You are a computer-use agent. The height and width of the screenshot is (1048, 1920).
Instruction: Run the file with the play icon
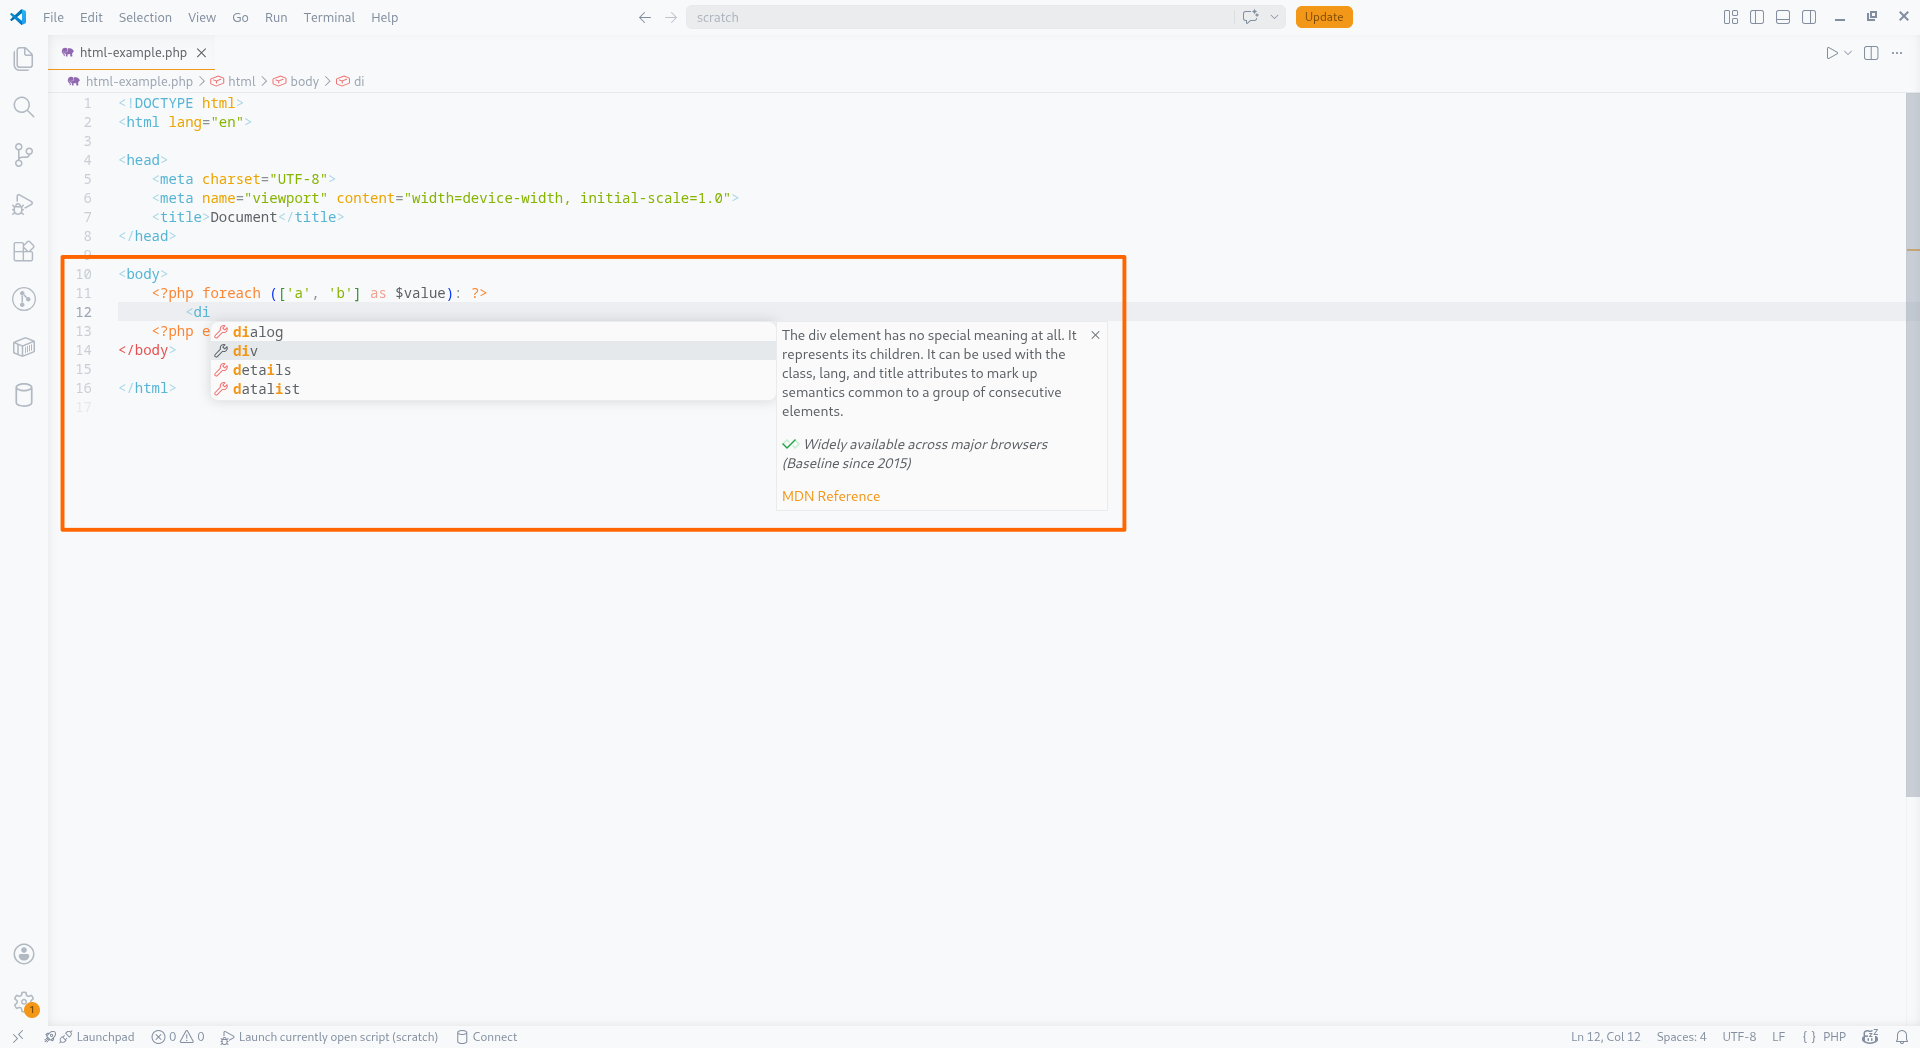coord(1831,53)
